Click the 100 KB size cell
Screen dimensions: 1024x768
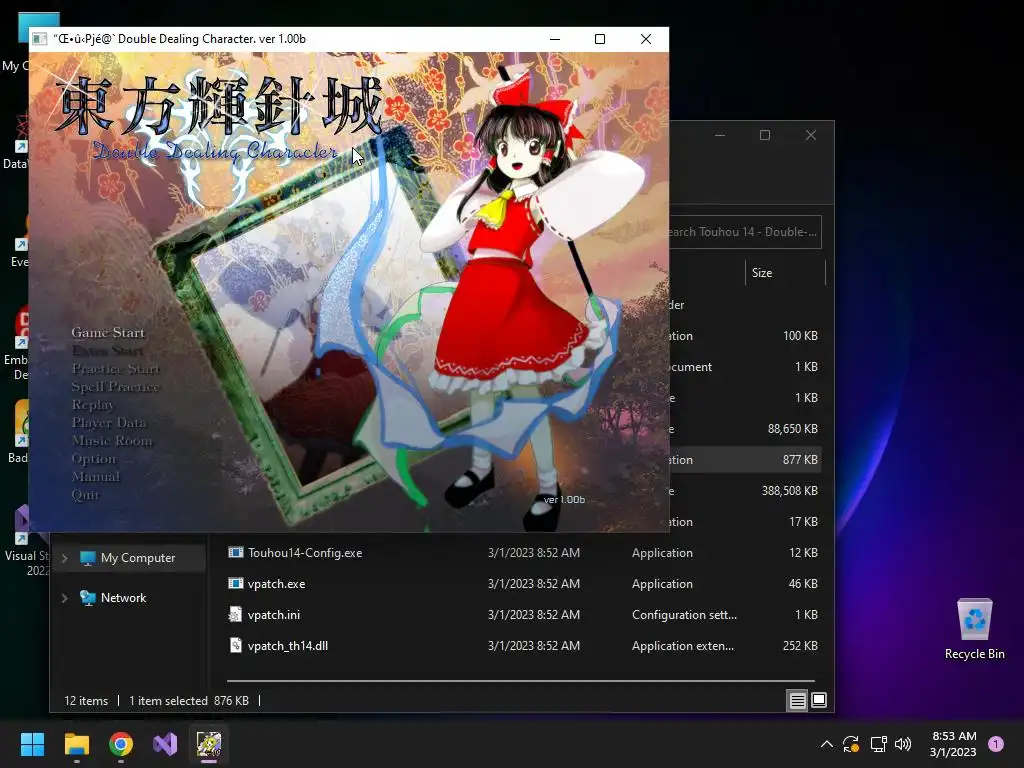800,336
